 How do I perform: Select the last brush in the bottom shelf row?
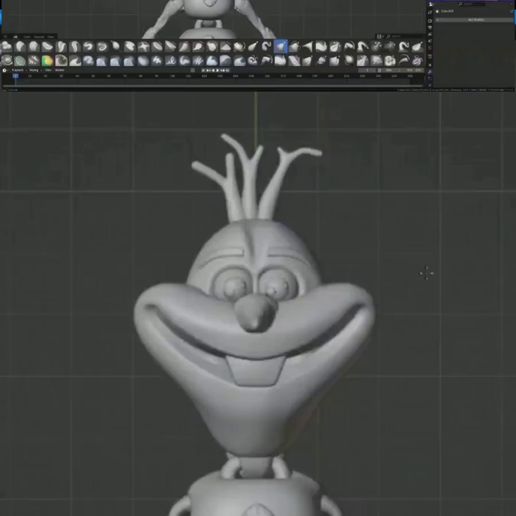417,61
